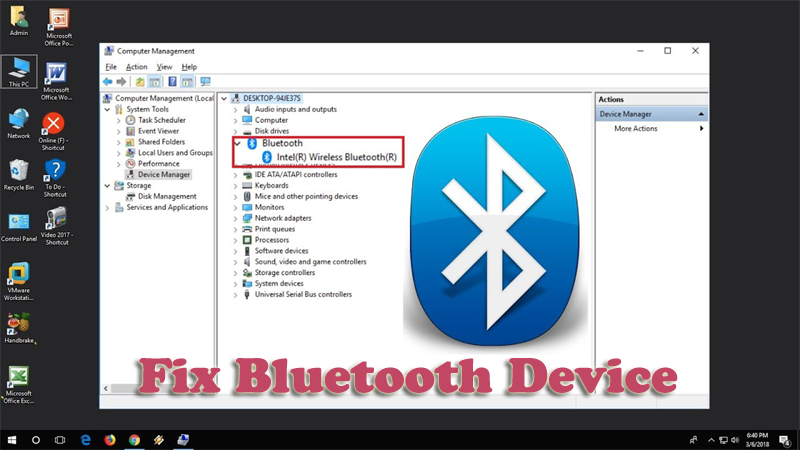
Task: Click Cortana search circle on taskbar
Action: tap(36, 440)
